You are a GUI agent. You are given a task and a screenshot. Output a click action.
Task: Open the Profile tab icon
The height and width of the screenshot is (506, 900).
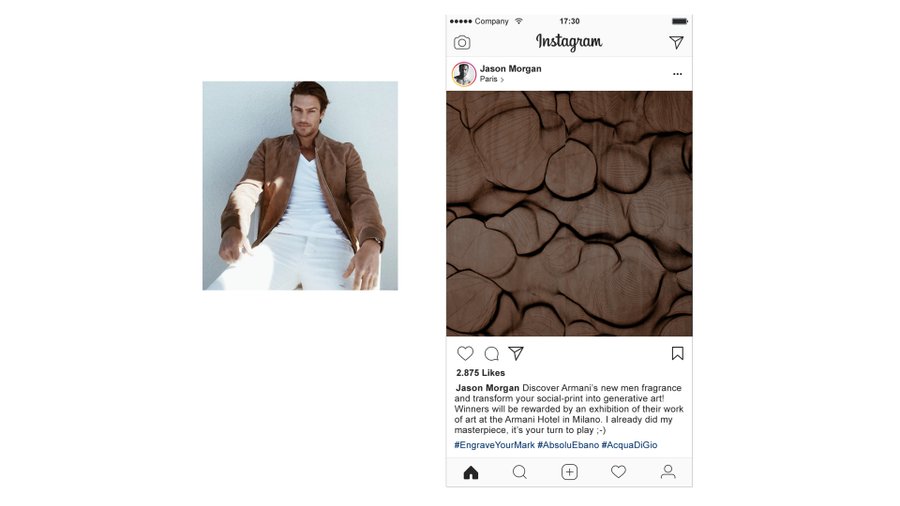(x=668, y=472)
